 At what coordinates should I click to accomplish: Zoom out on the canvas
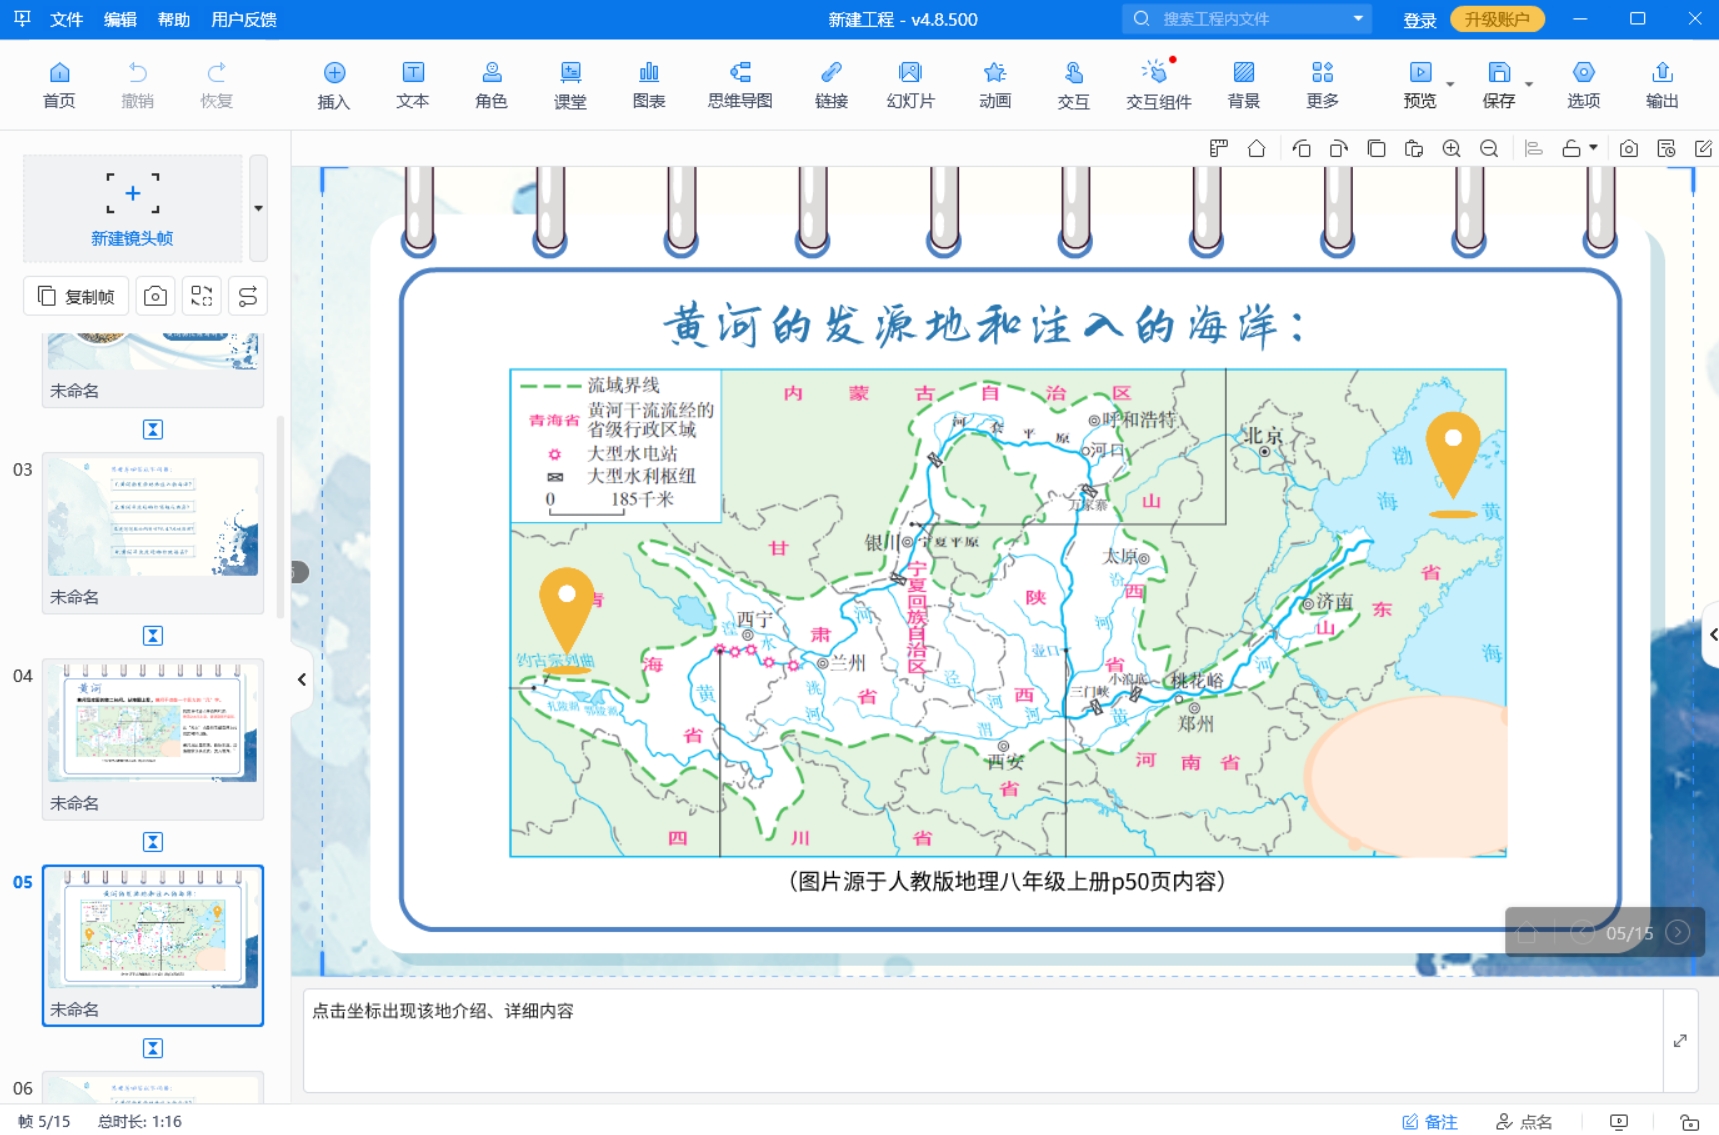(1489, 148)
